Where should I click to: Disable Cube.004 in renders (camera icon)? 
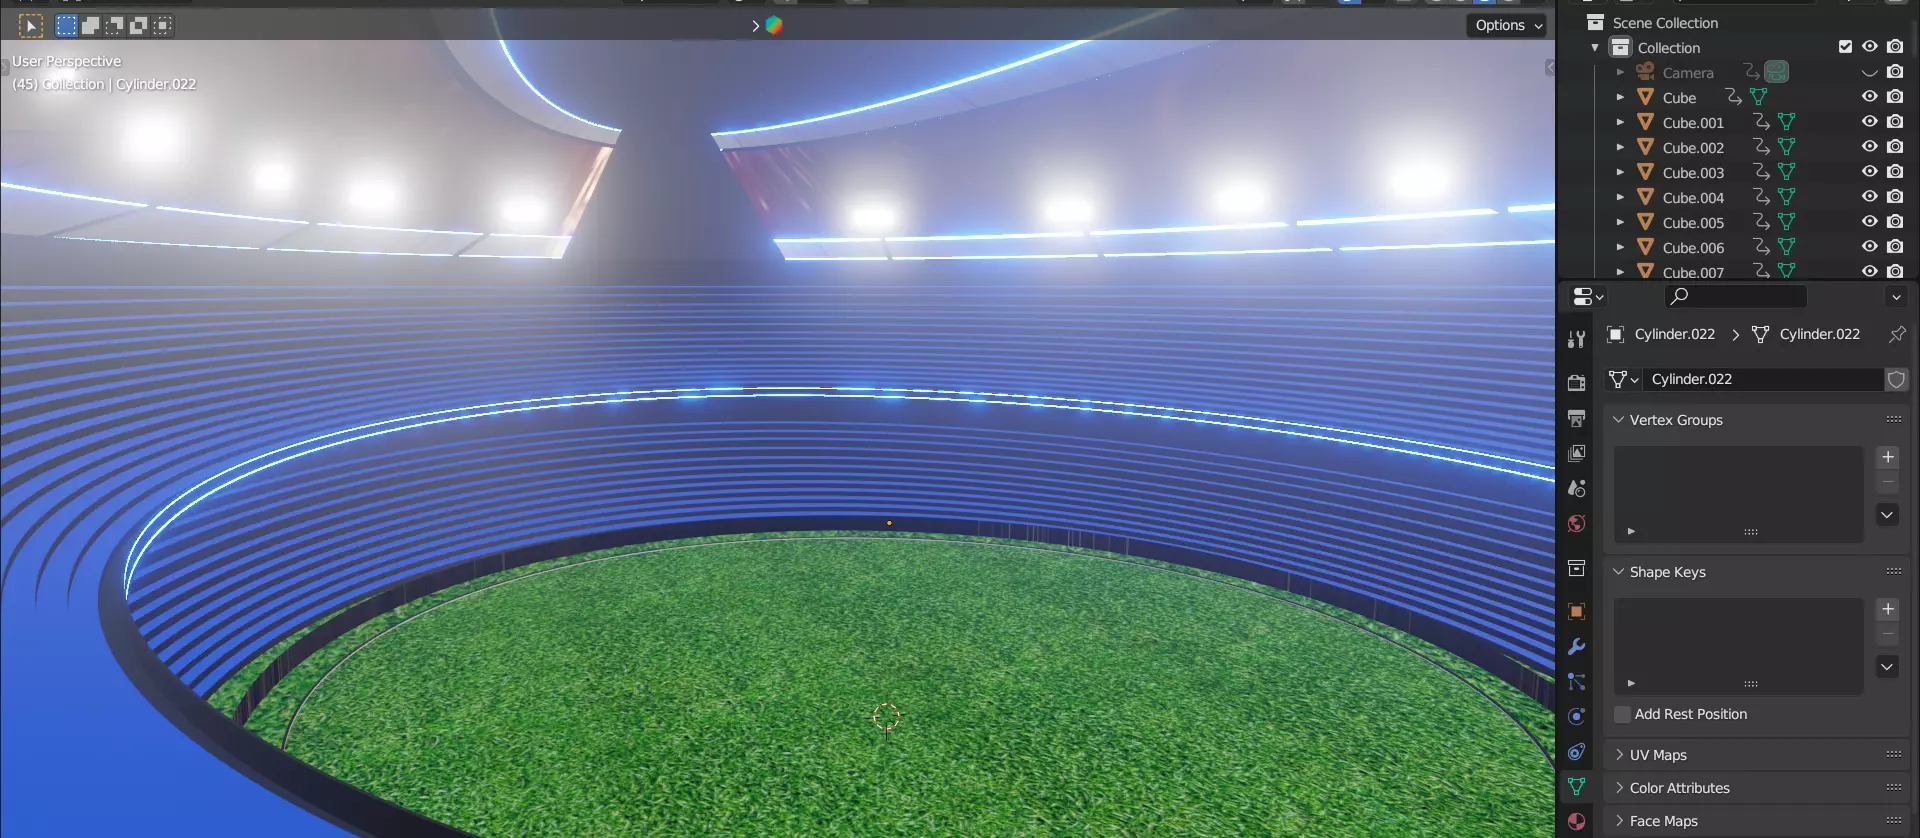click(1895, 197)
